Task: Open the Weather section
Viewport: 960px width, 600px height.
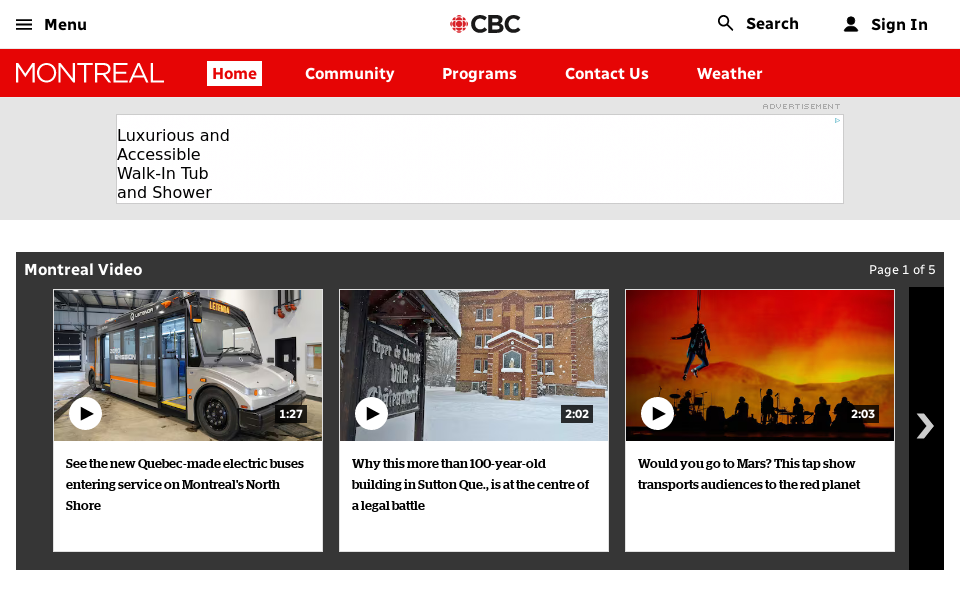Action: coord(729,73)
